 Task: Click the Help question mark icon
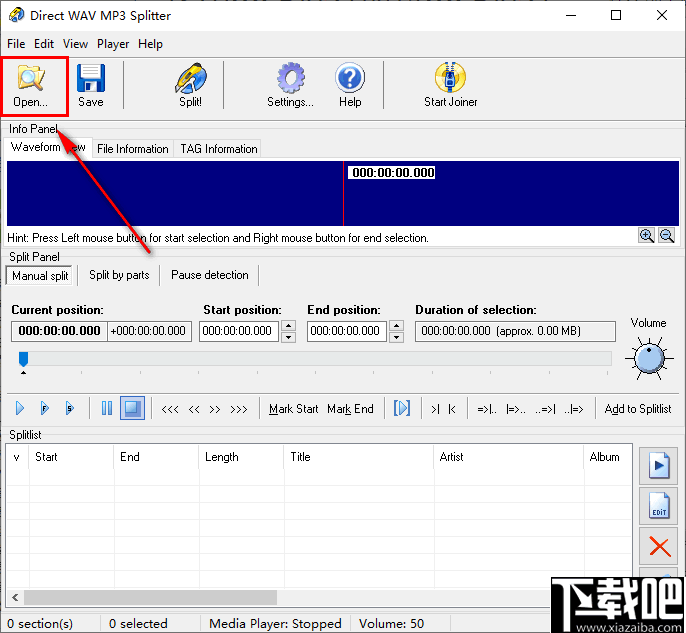[350, 86]
